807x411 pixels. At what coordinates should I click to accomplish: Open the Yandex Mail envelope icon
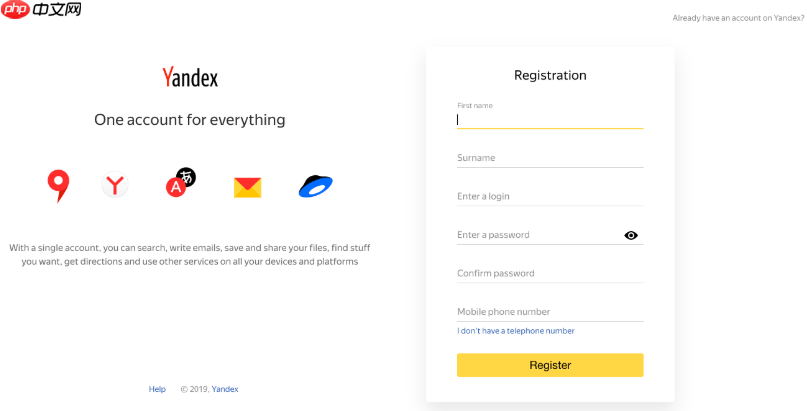point(247,187)
